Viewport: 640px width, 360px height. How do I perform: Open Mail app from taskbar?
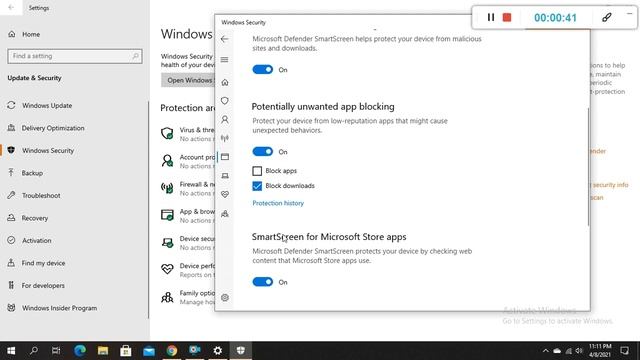(x=149, y=351)
